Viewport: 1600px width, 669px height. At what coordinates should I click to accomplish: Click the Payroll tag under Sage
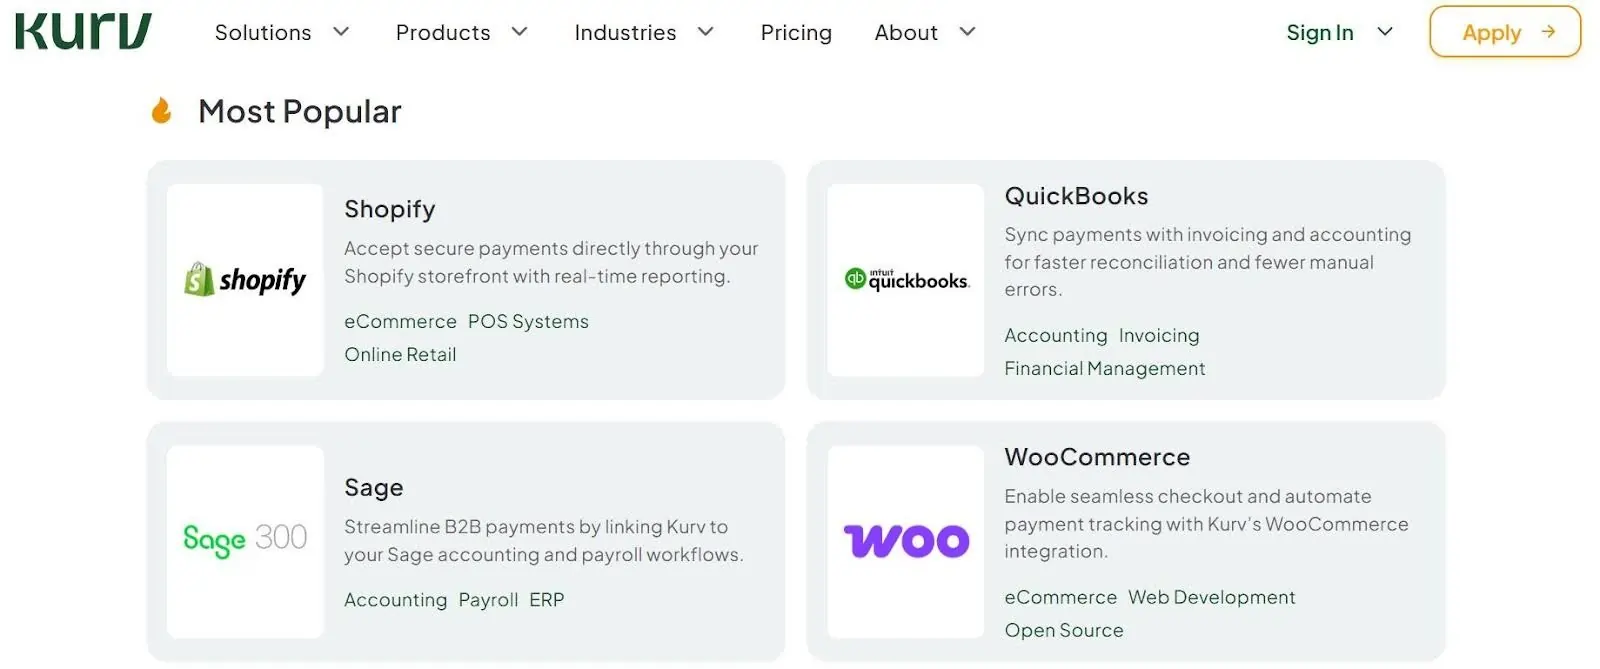click(x=489, y=600)
